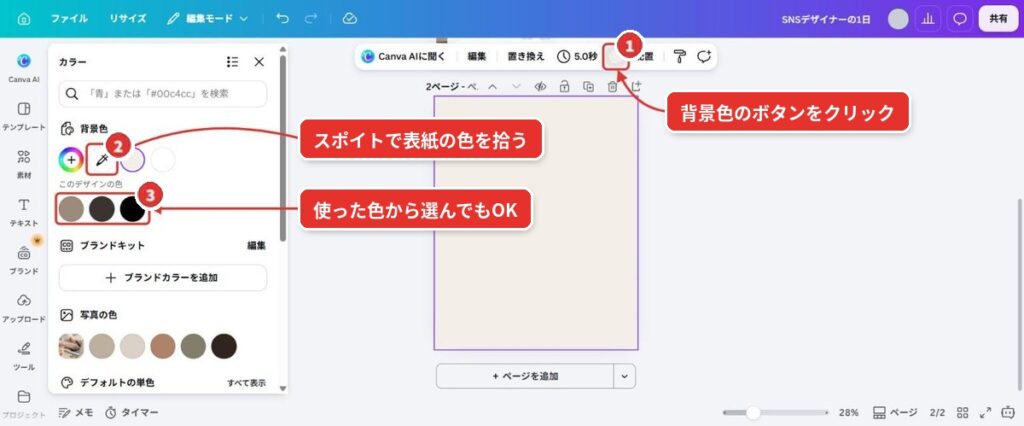Select the photo thumbnail under 写真の色
Image resolution: width=1024 pixels, height=426 pixels.
(71, 346)
